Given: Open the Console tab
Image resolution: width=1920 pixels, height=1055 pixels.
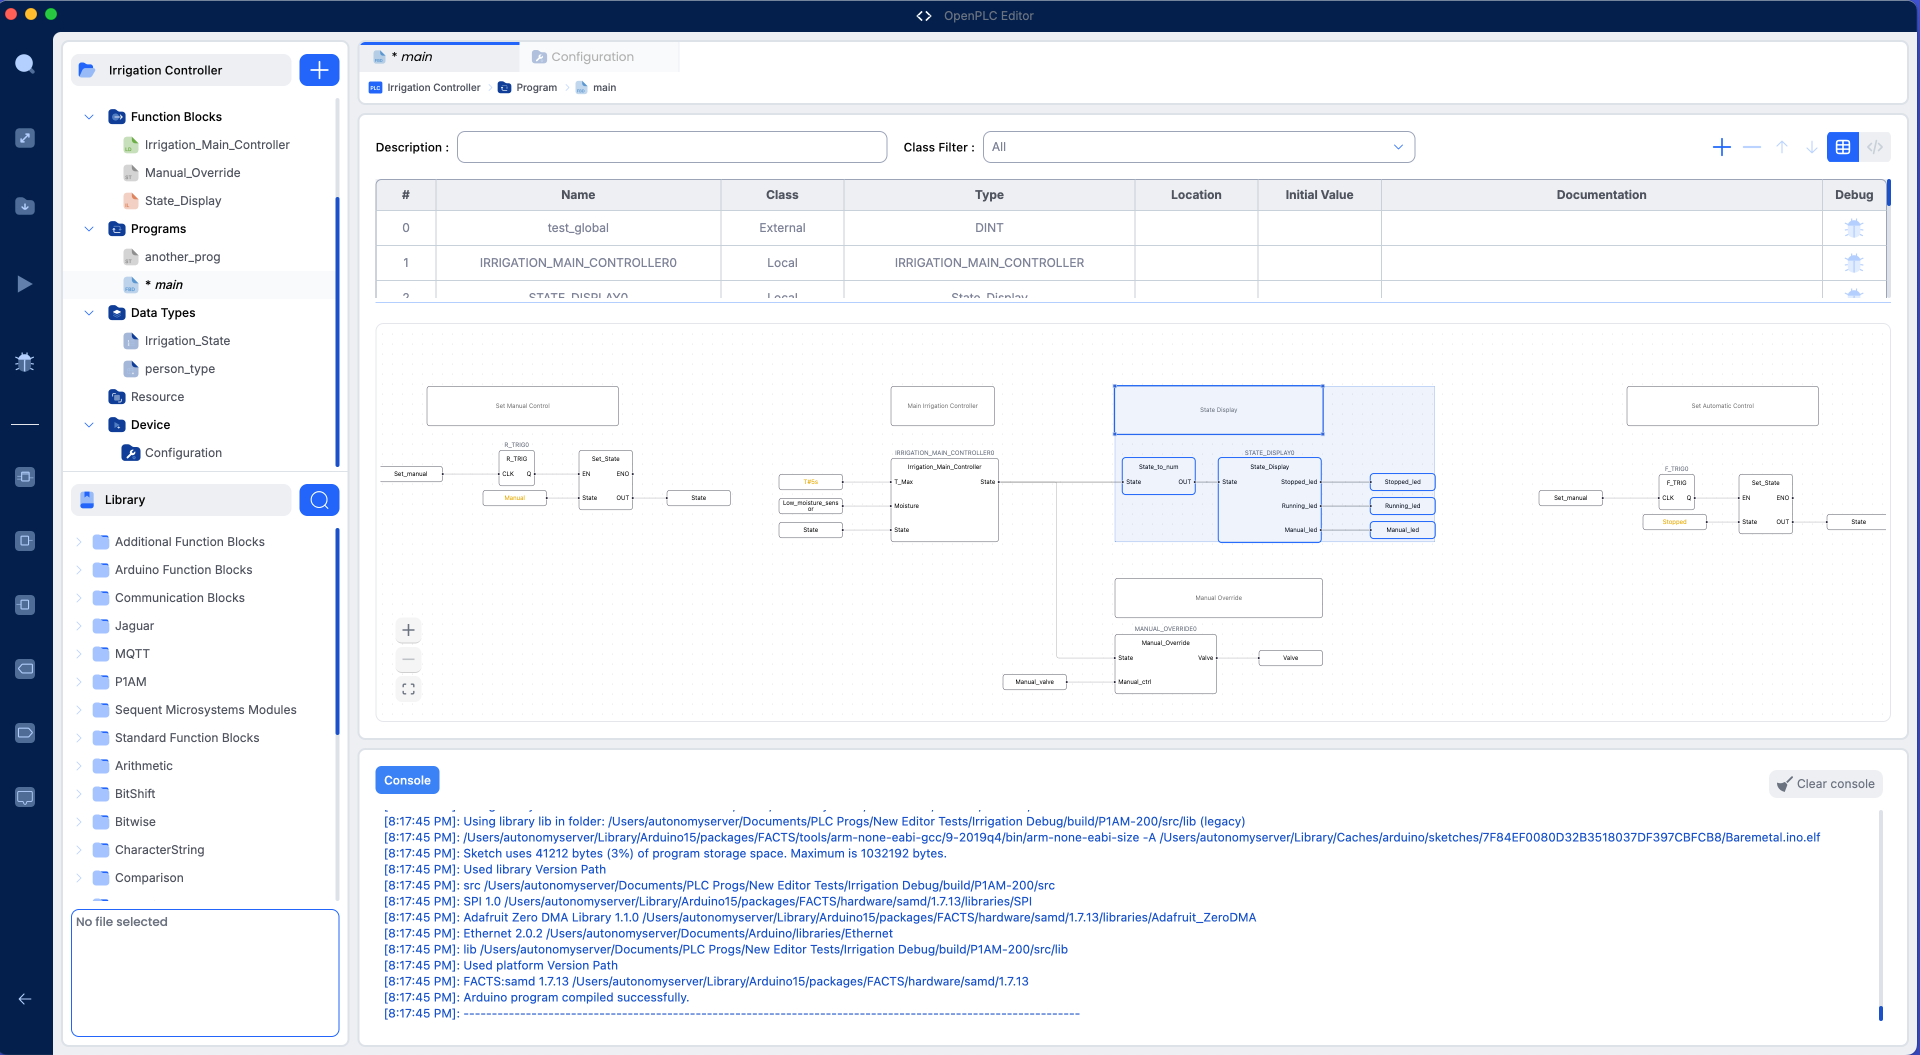Looking at the screenshot, I should (407, 780).
